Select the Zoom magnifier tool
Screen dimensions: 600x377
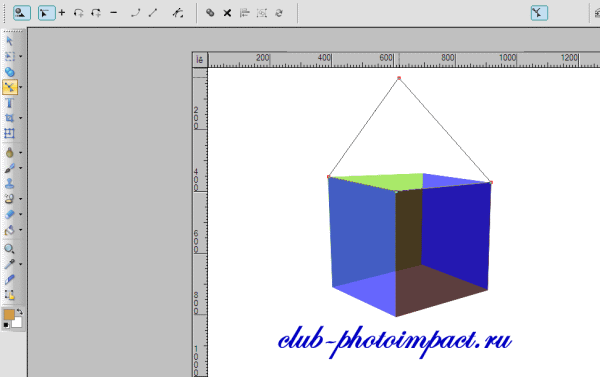10,249
